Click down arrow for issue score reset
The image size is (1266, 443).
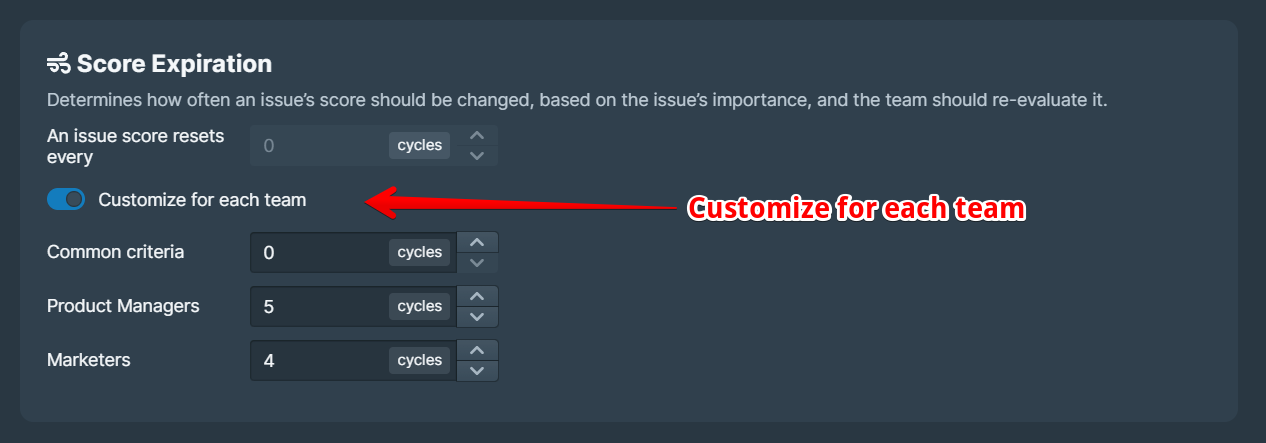point(477,155)
